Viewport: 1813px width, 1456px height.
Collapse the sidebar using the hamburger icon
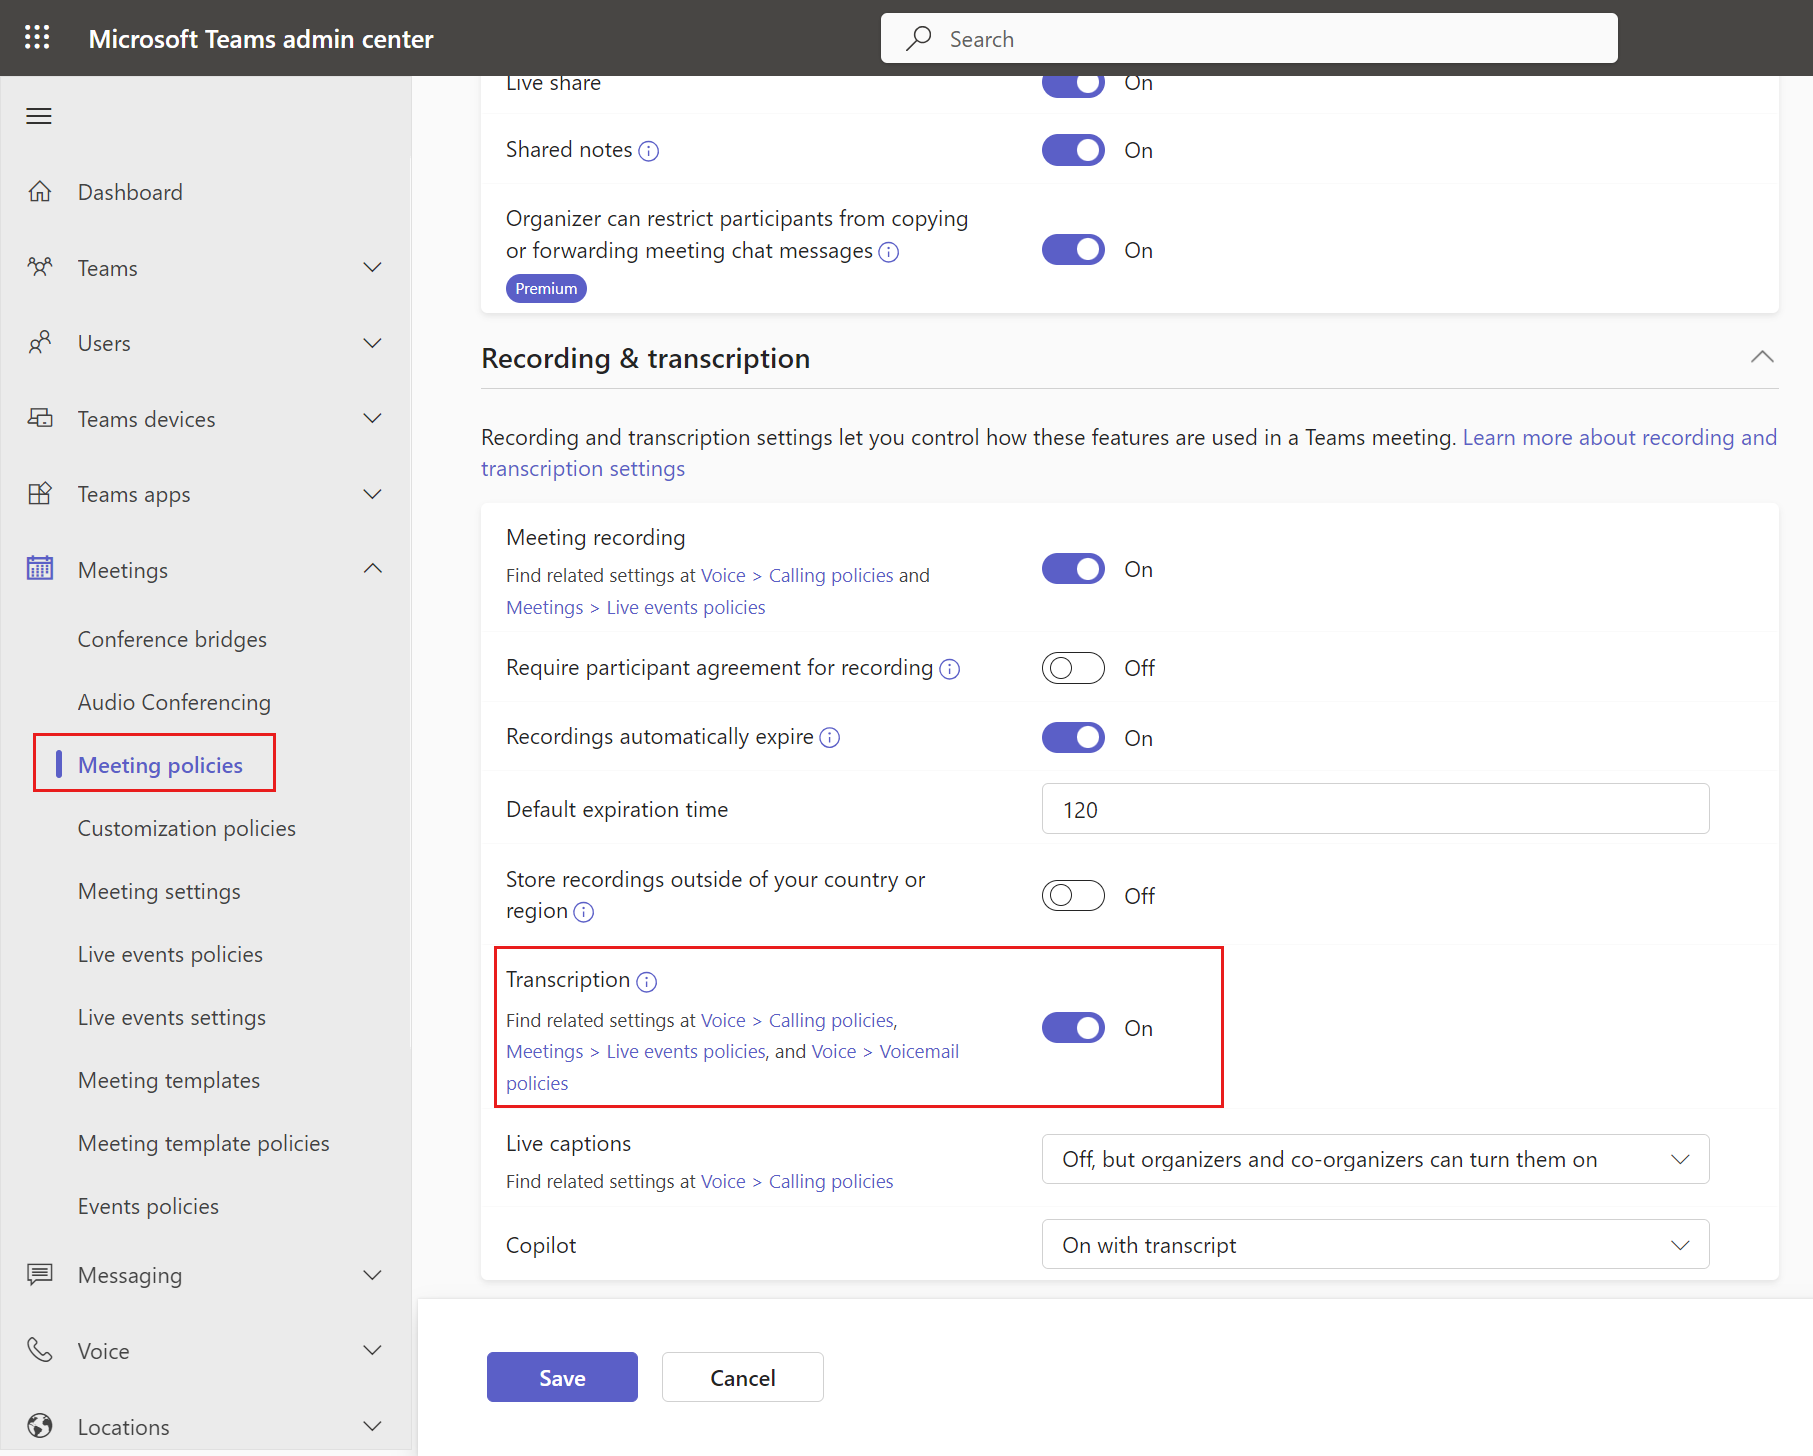tap(39, 115)
